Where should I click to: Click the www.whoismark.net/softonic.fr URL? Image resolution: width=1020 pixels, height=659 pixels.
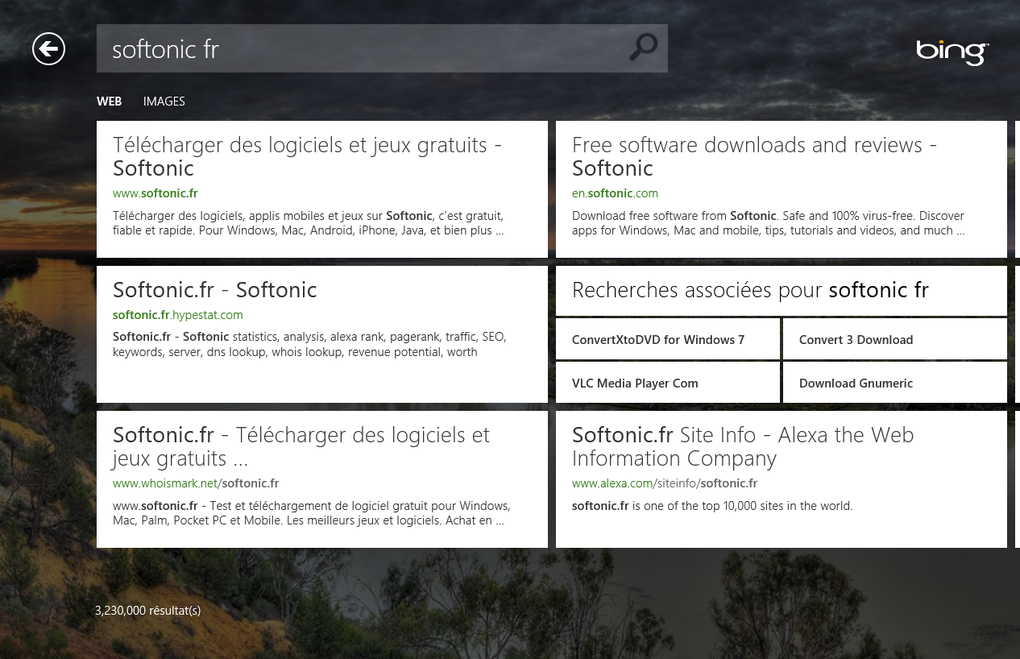coord(195,483)
